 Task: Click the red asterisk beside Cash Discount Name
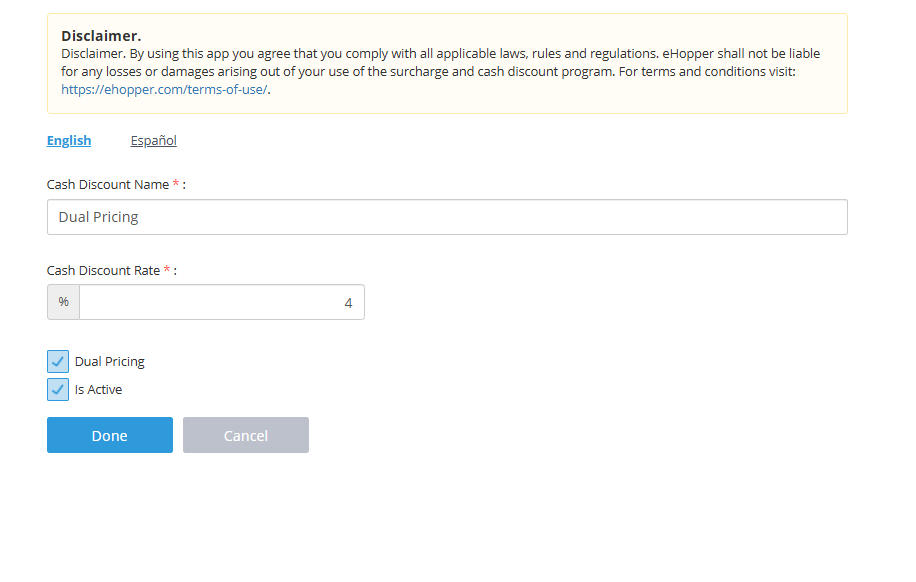pos(176,185)
